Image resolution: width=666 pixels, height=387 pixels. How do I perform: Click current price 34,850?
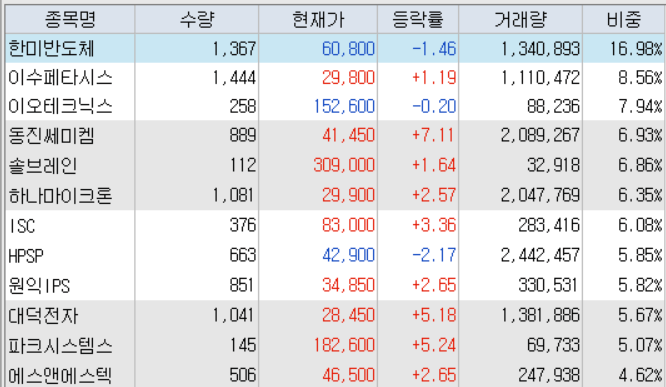(348, 285)
